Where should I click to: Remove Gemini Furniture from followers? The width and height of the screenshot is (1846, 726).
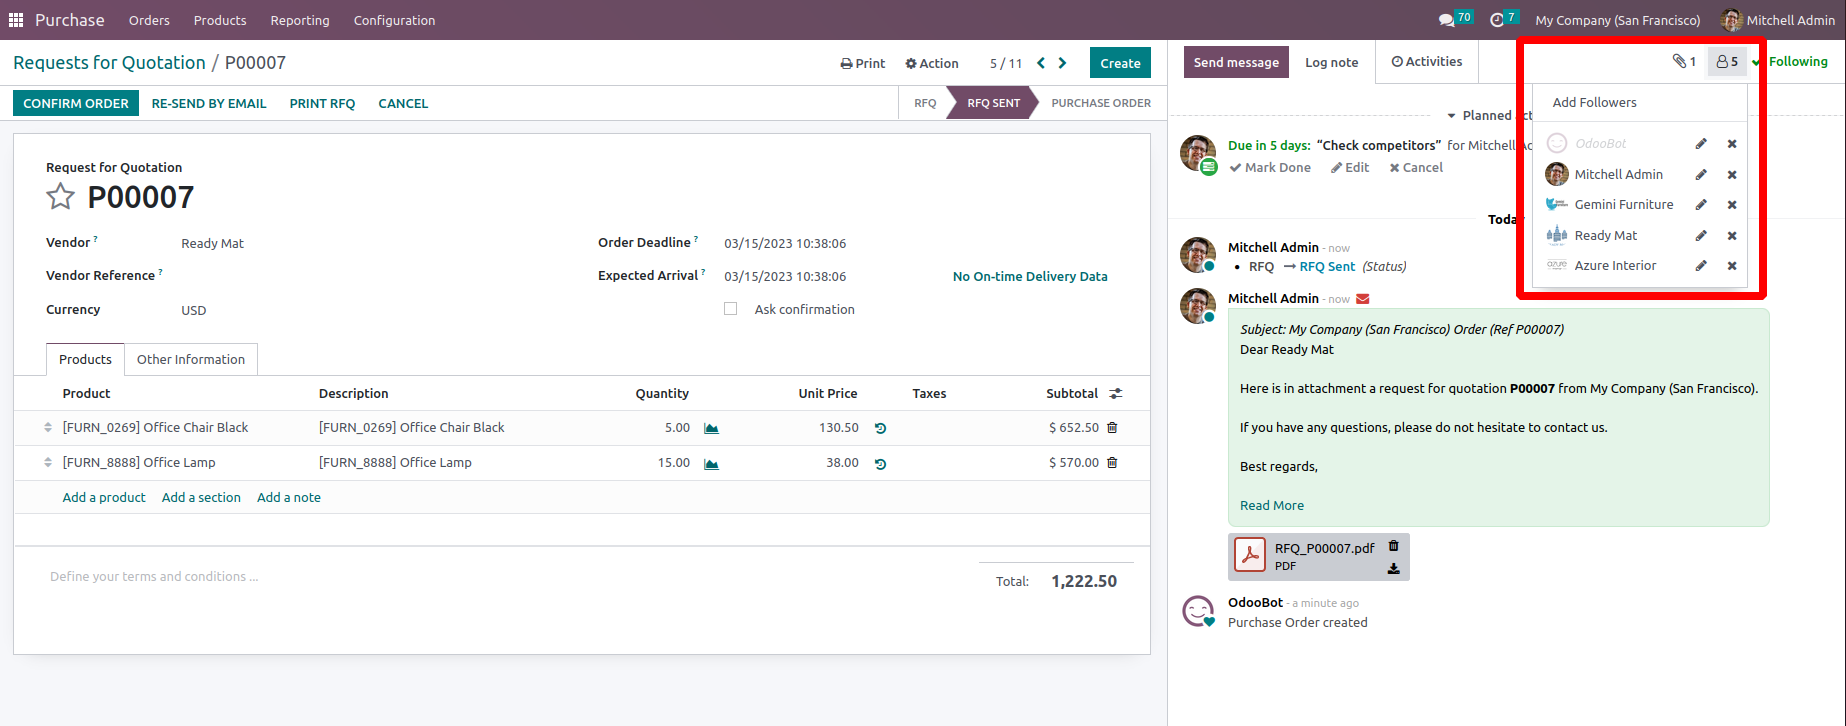coord(1732,205)
